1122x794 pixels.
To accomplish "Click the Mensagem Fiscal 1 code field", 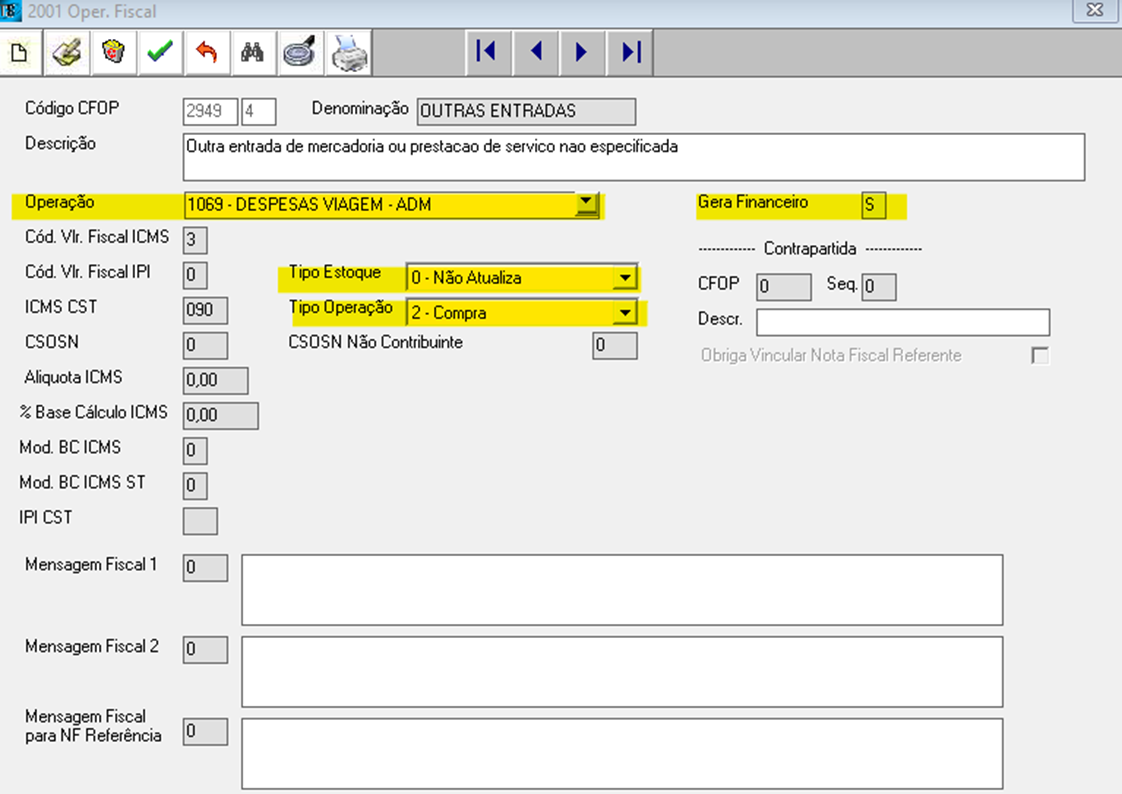I will pos(205,568).
